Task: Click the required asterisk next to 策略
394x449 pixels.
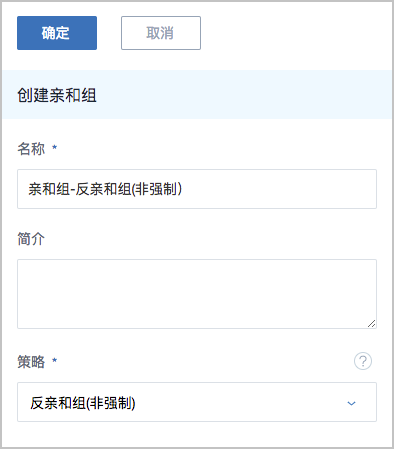Action: click(x=55, y=360)
